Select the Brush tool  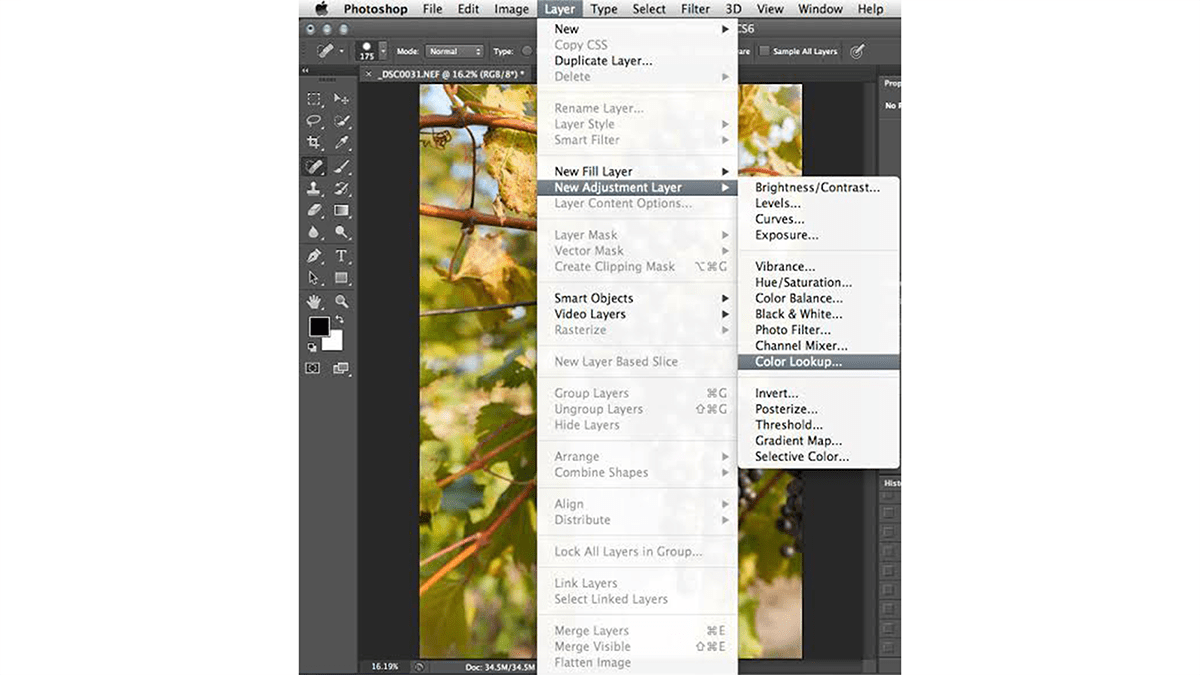point(342,166)
